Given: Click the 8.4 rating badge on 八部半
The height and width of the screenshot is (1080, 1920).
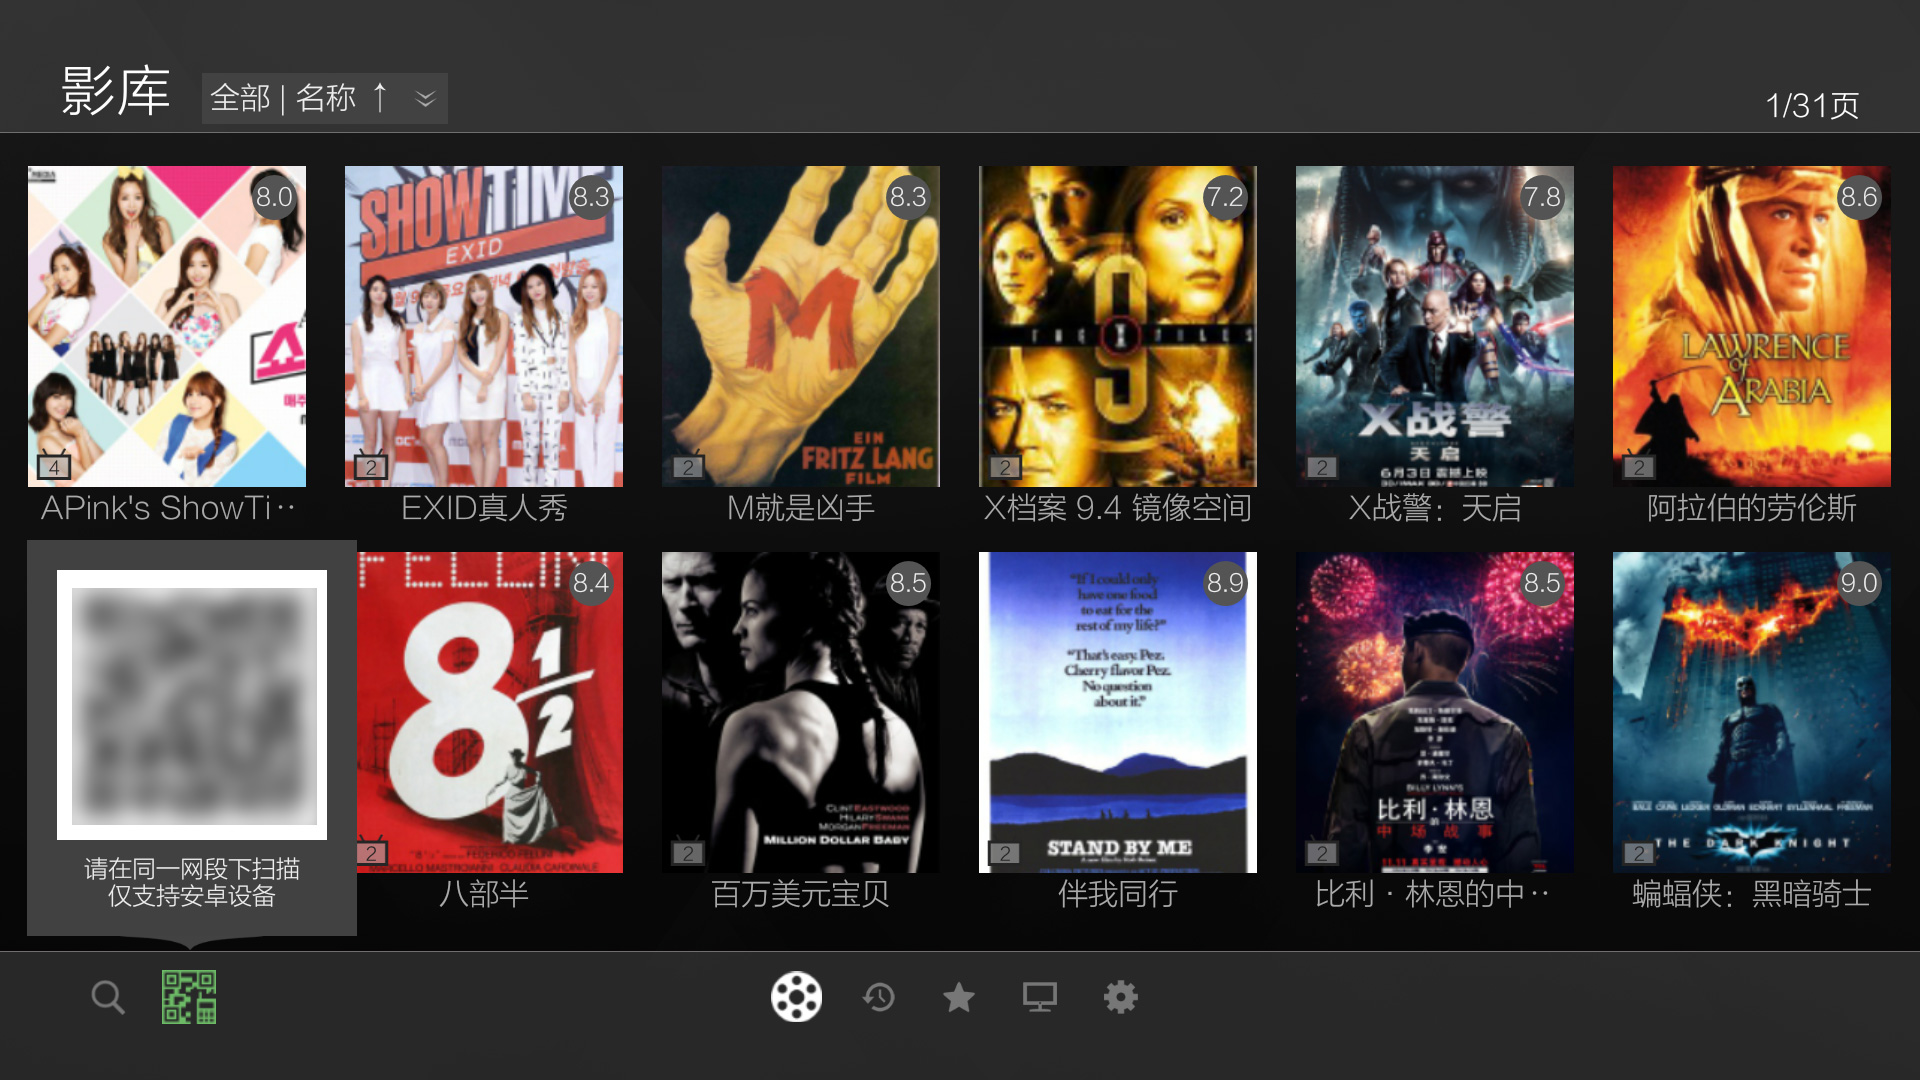Looking at the screenshot, I should [x=591, y=583].
